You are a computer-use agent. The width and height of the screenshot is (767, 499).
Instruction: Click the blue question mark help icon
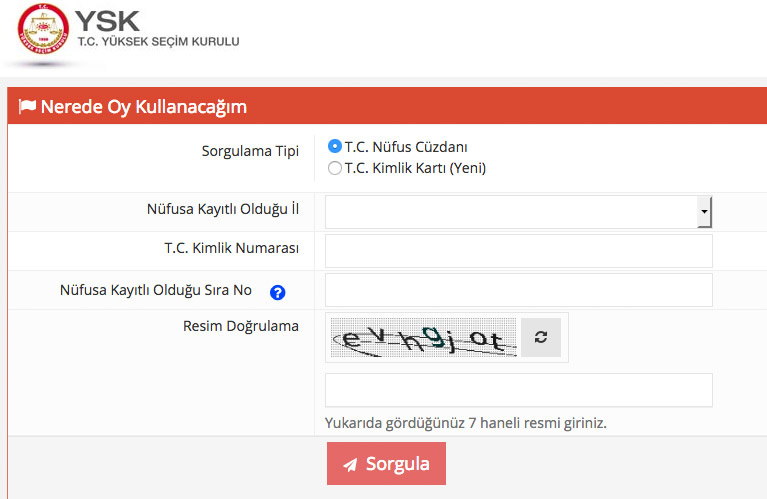coord(278,292)
